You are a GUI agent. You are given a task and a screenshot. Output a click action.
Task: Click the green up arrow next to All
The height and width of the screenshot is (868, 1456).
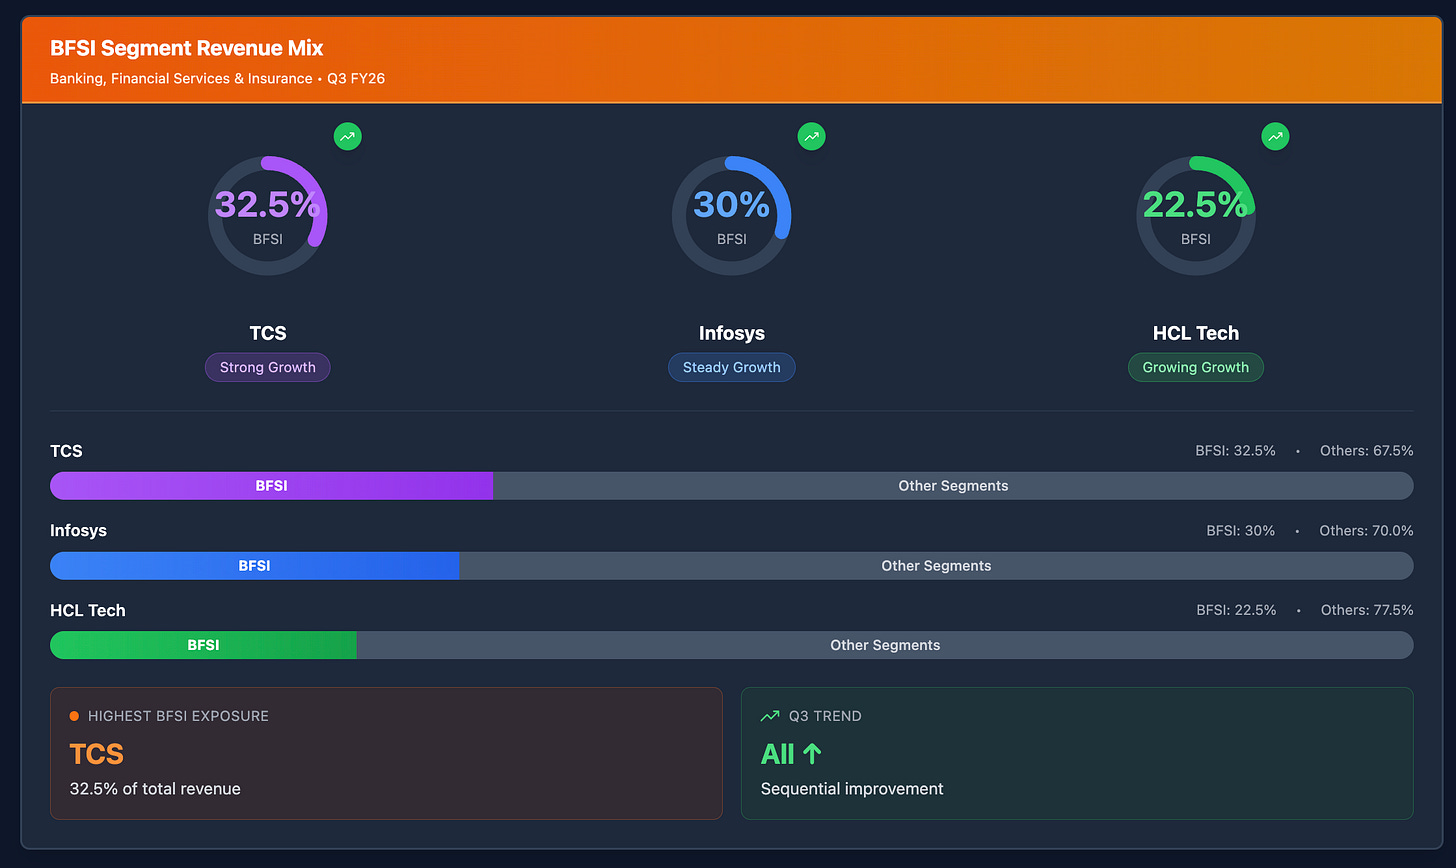[x=812, y=753]
